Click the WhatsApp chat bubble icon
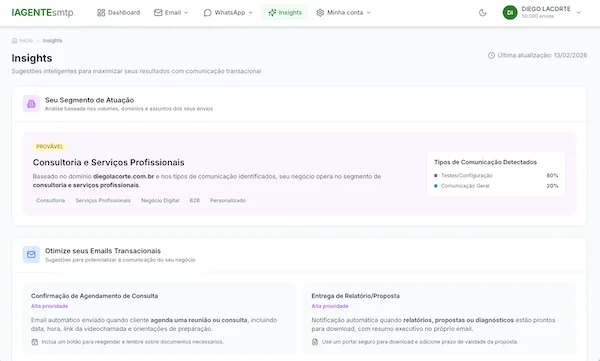The width and height of the screenshot is (600, 361). [207, 13]
